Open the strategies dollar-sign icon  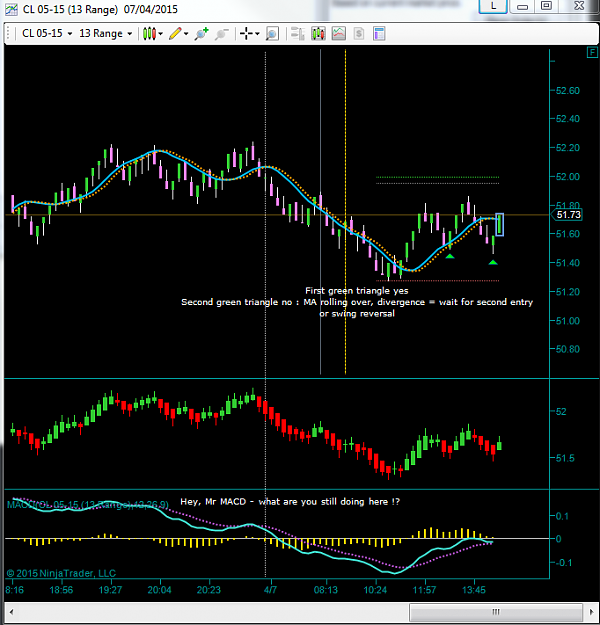(x=359, y=34)
